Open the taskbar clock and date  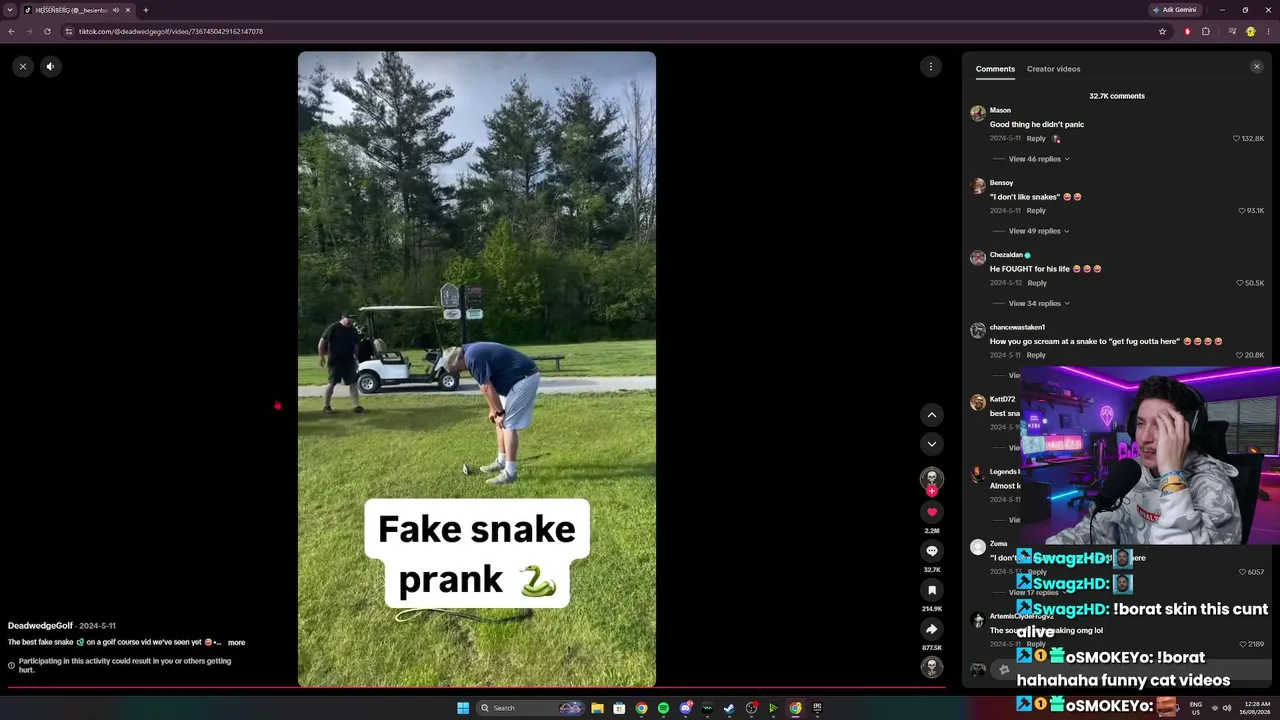(x=1257, y=708)
